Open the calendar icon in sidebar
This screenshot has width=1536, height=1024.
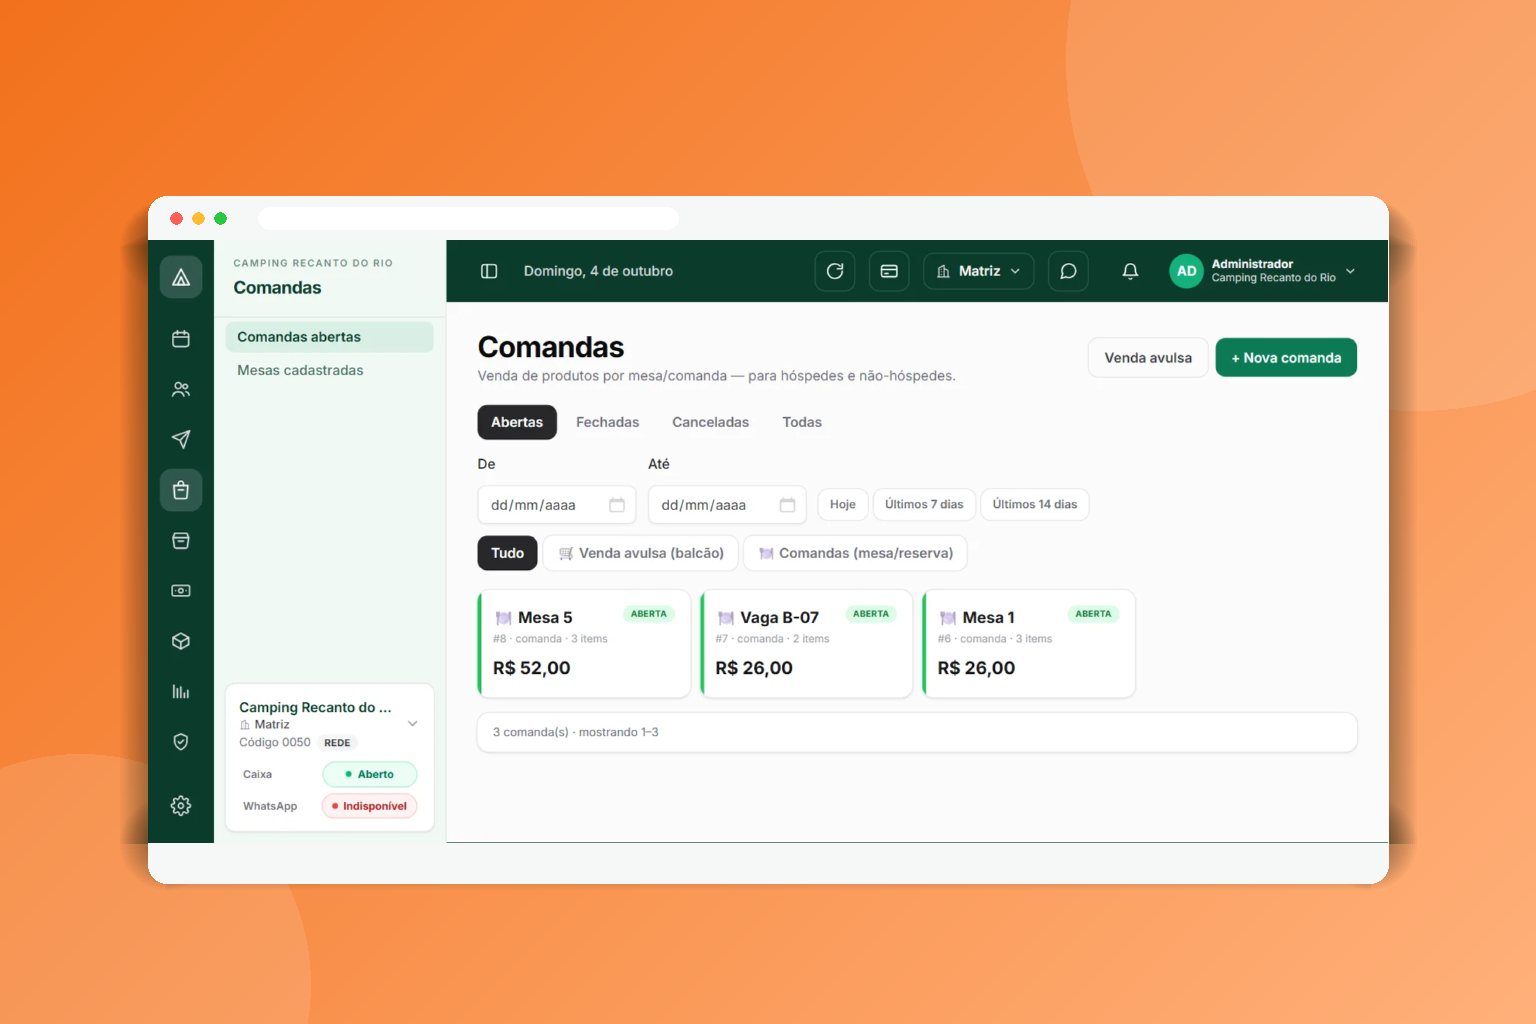(x=181, y=339)
